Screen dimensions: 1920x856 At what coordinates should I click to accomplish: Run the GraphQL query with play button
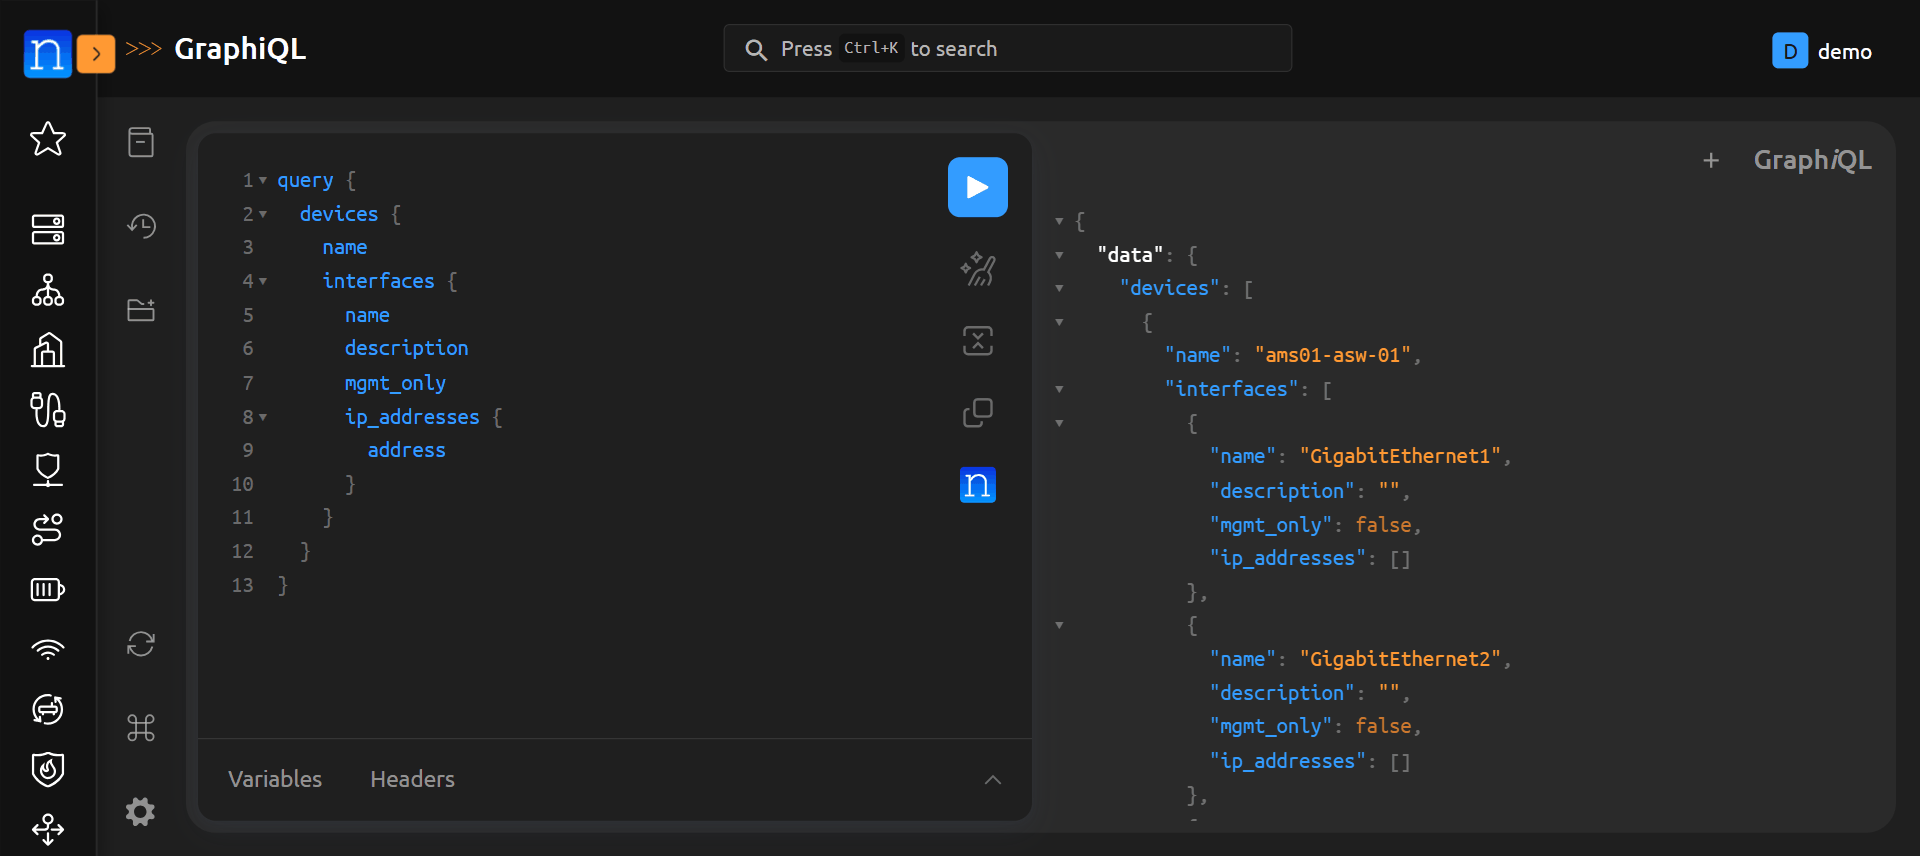(977, 187)
